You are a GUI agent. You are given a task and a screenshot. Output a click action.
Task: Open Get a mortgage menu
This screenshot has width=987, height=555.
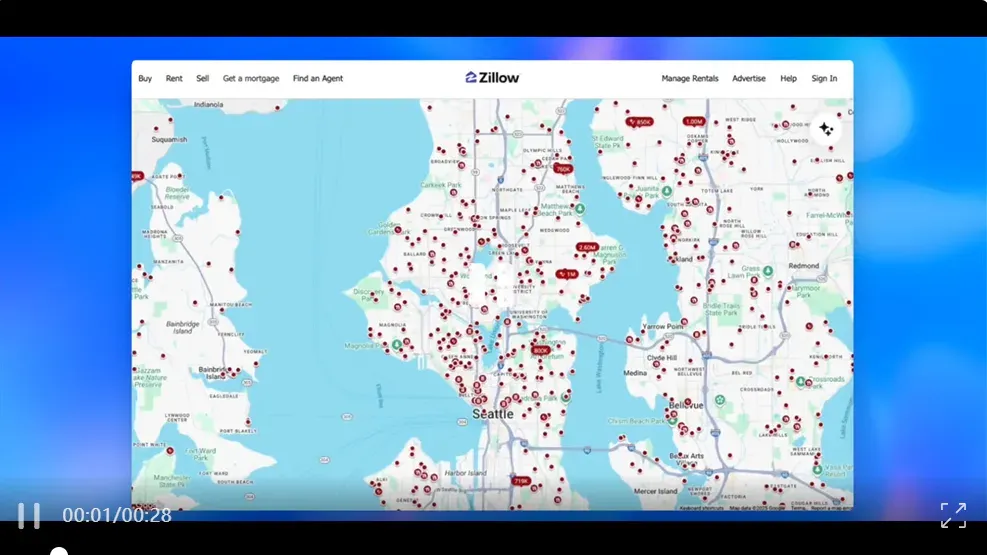pos(251,79)
